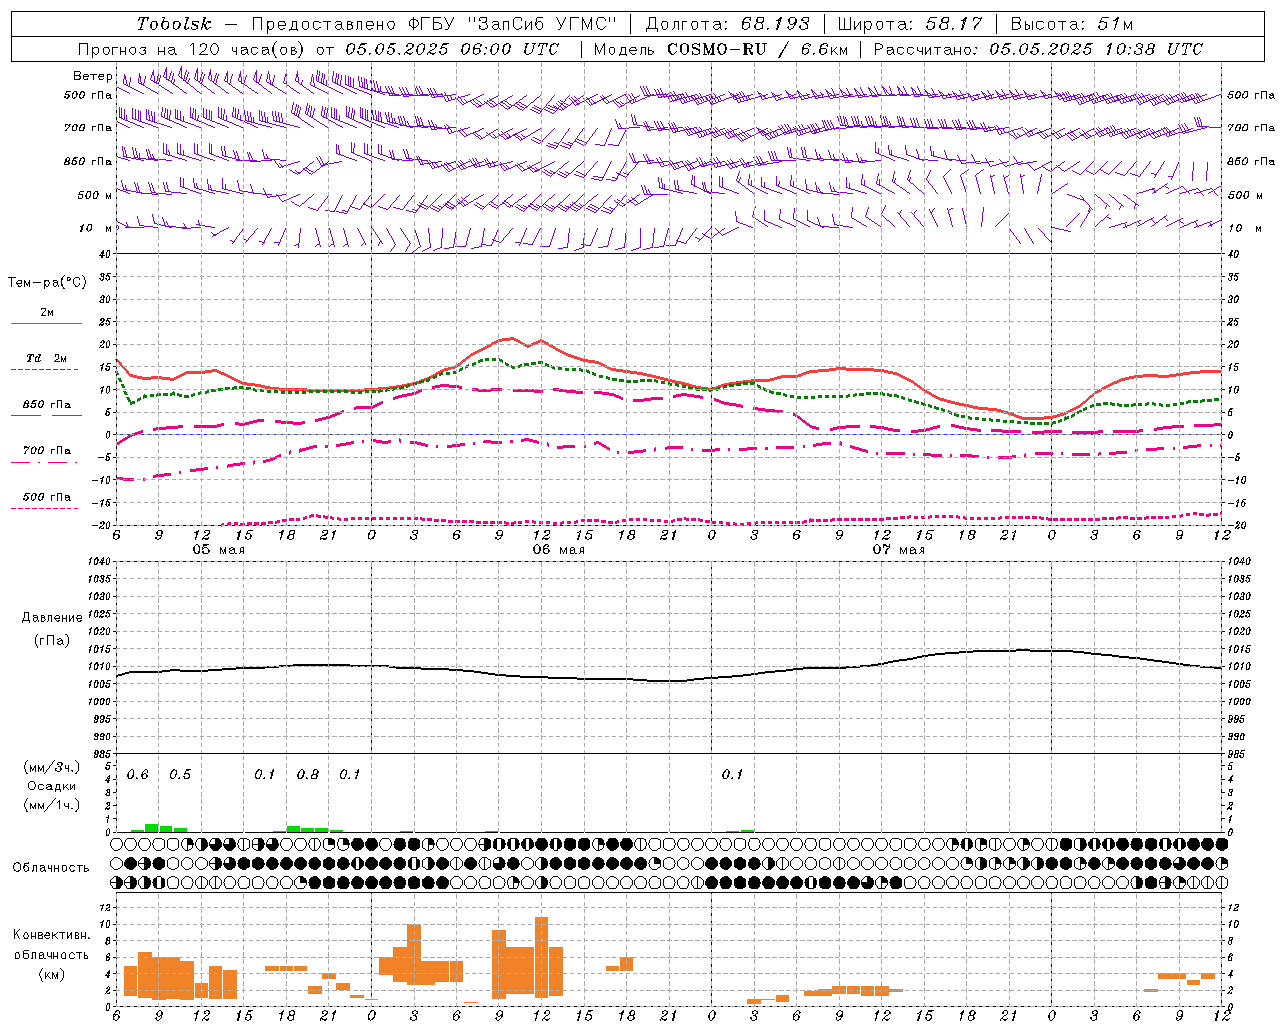Click the green dashed Td 2м legend line
This screenshot has width=1280, height=1024.
click(46, 370)
